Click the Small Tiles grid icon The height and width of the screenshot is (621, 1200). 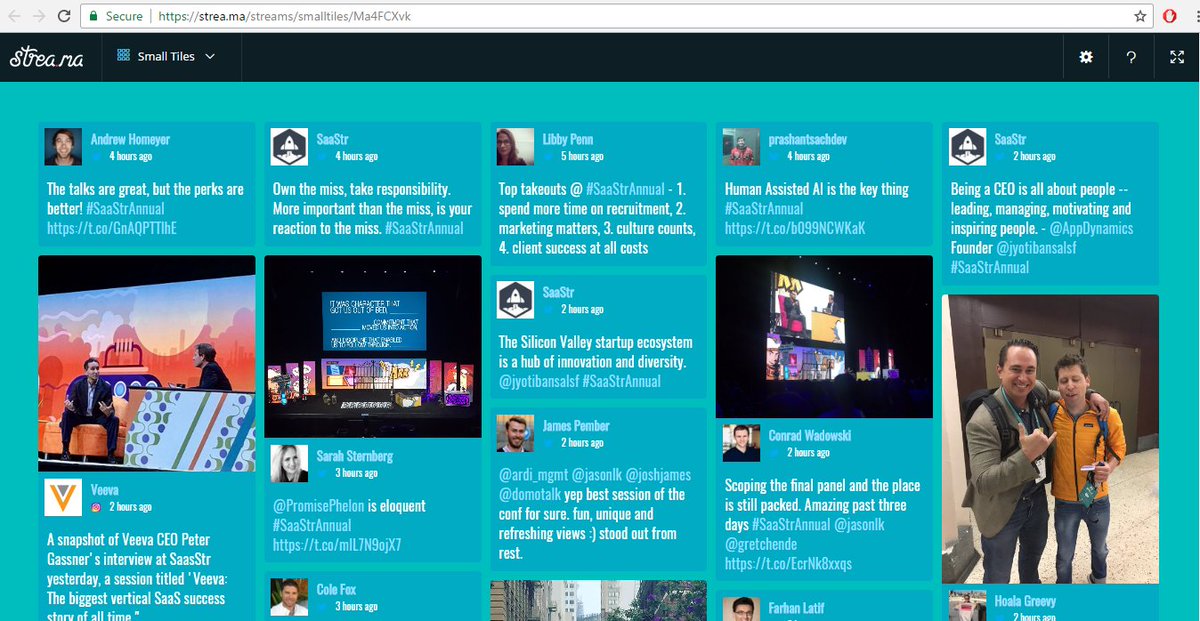124,56
